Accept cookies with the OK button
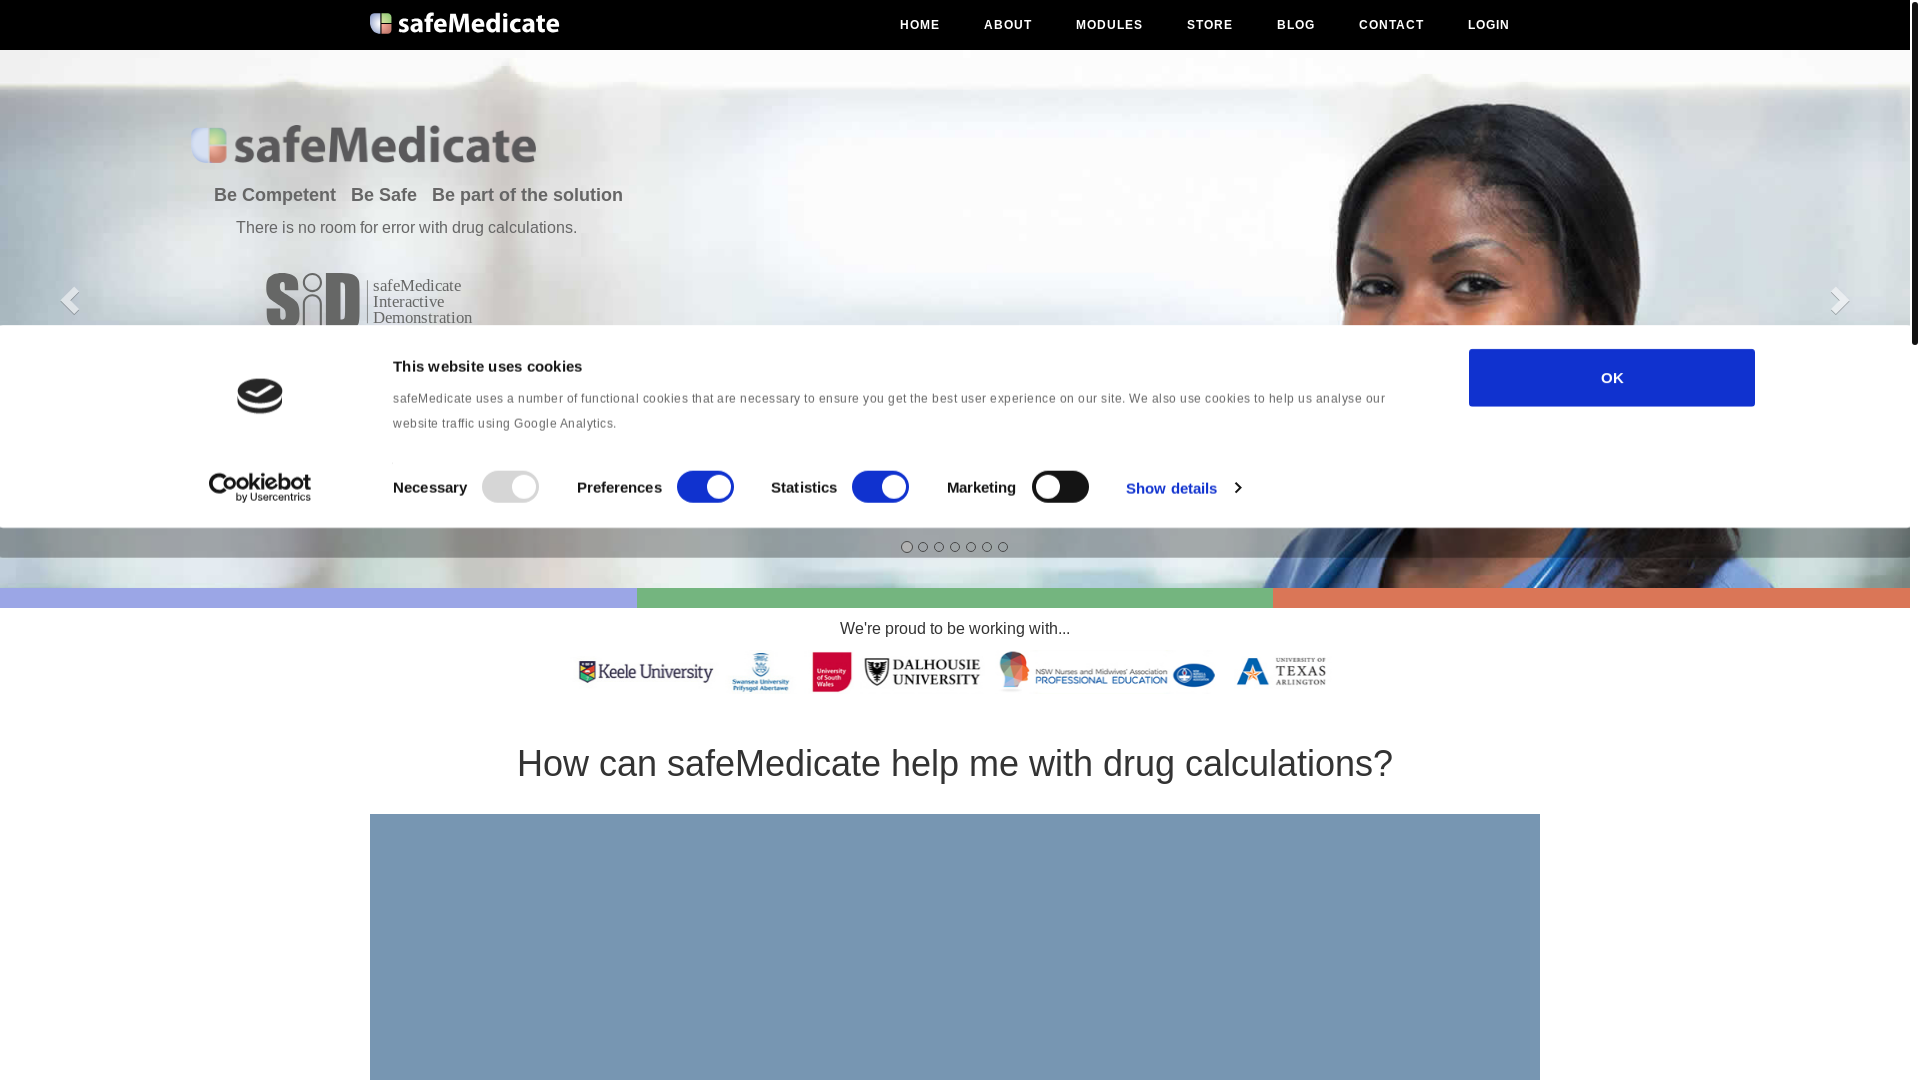Screen dimensions: 1920x1080 coord(1611,378)
